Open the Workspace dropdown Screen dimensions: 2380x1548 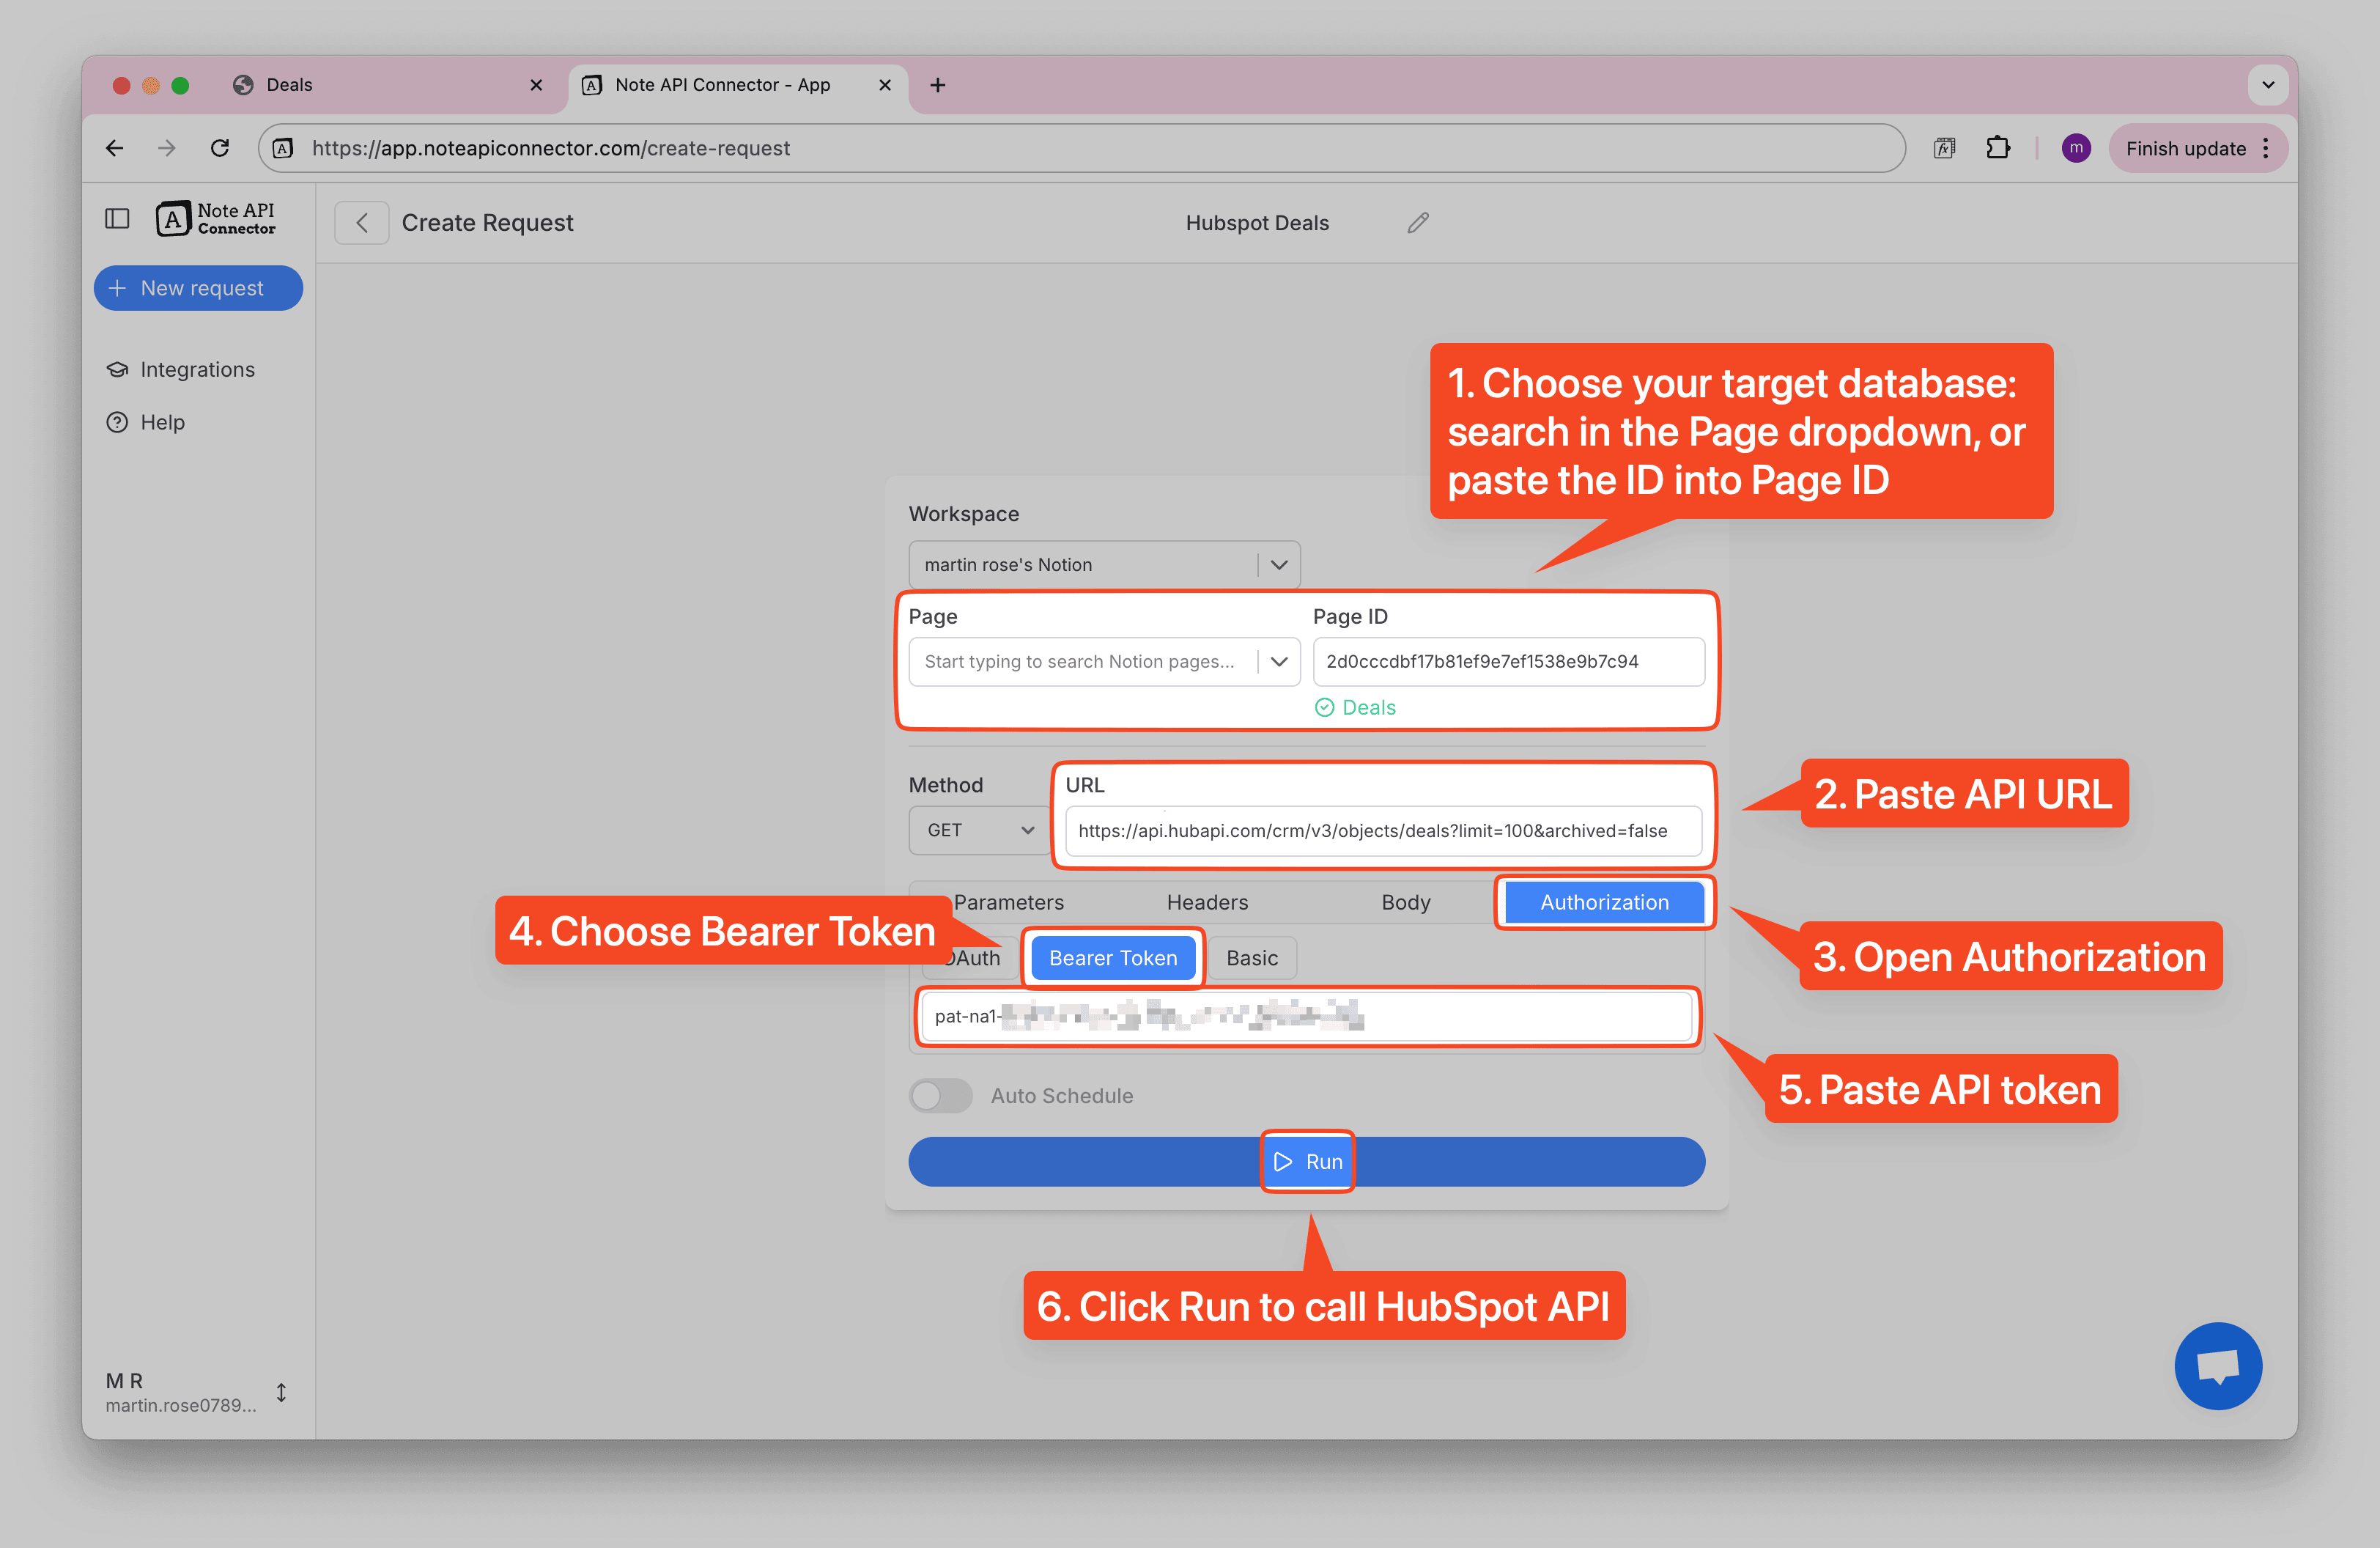(x=1278, y=564)
